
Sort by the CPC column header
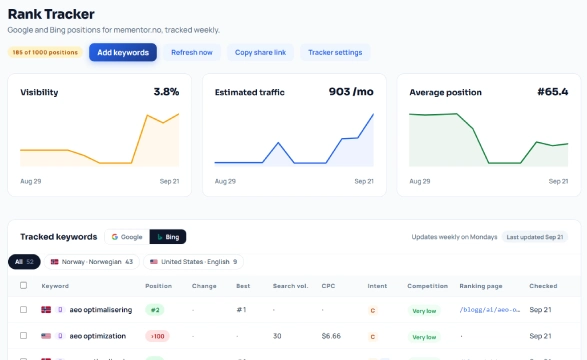(x=328, y=286)
